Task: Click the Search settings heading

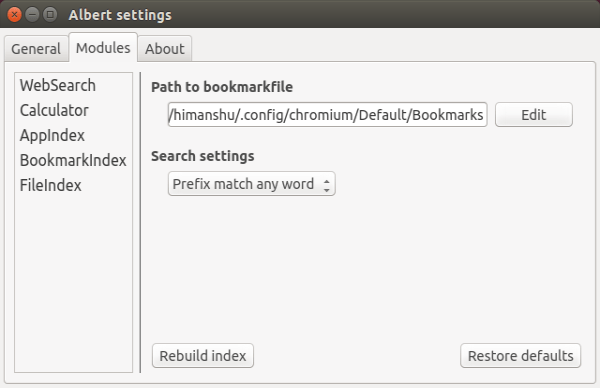Action: [202, 156]
